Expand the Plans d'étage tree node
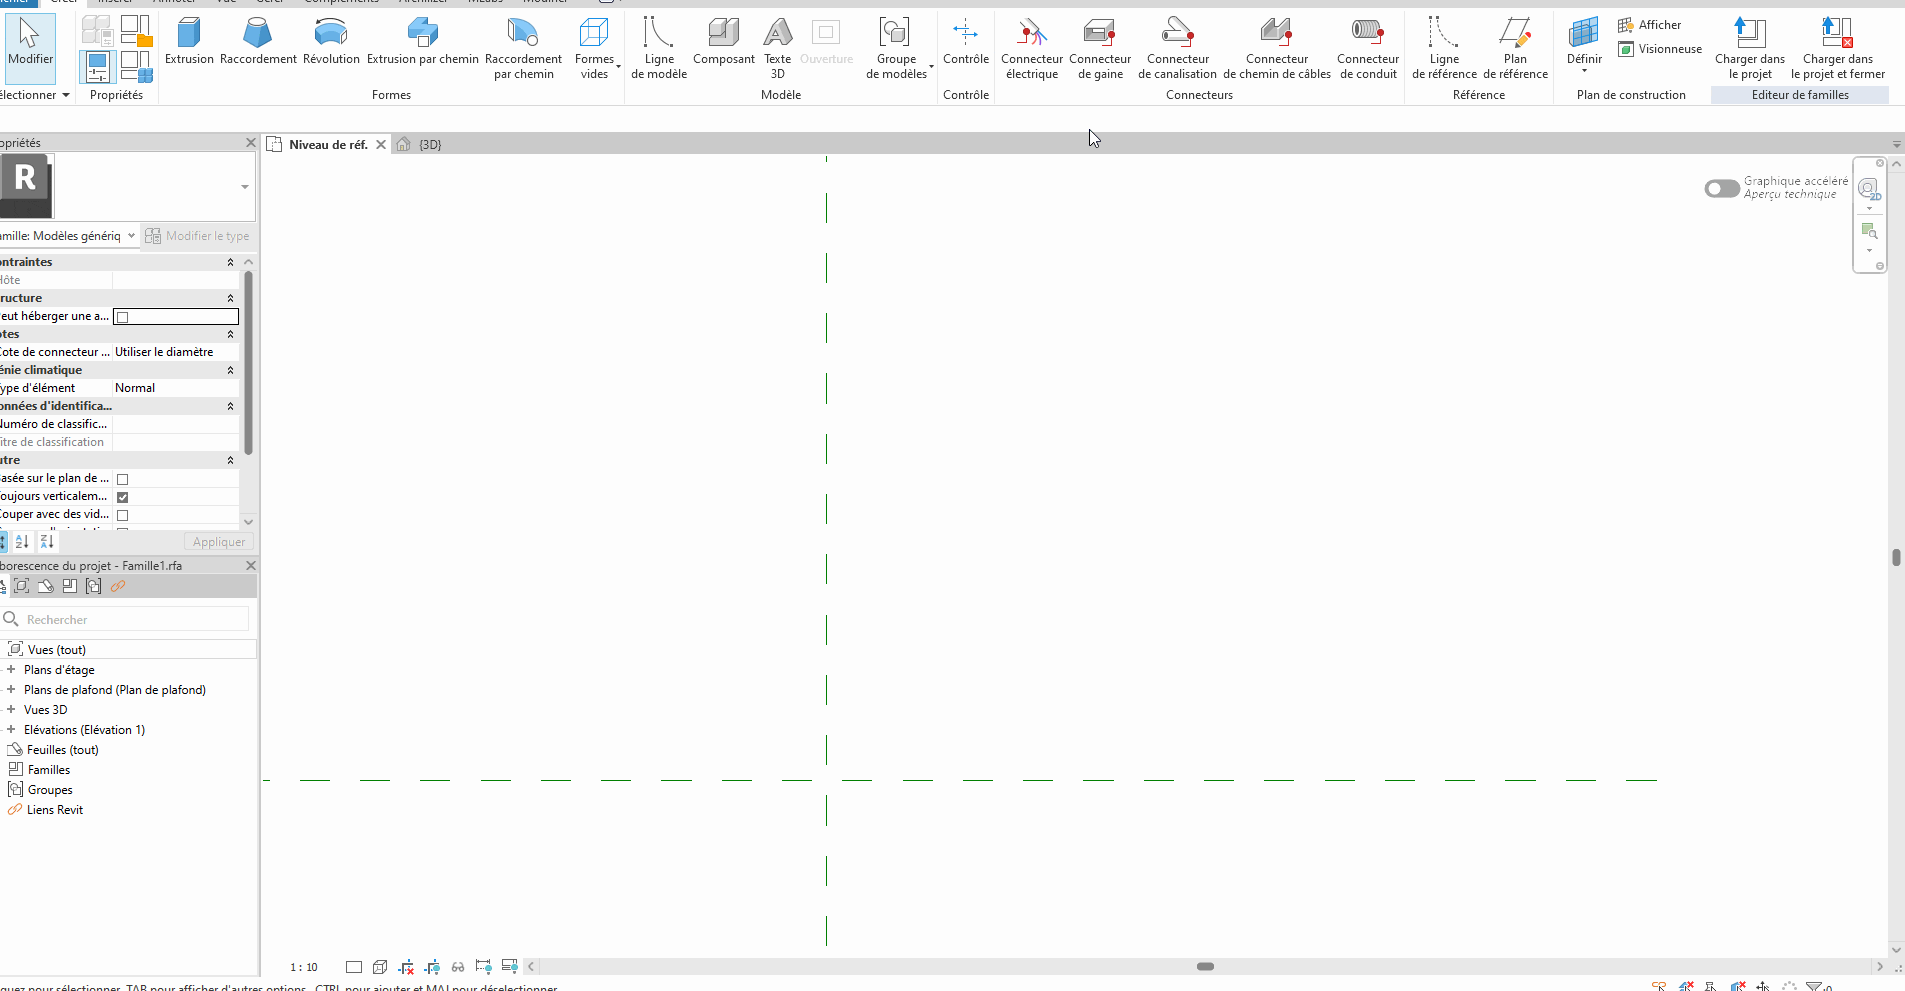The image size is (1905, 991). [x=11, y=670]
